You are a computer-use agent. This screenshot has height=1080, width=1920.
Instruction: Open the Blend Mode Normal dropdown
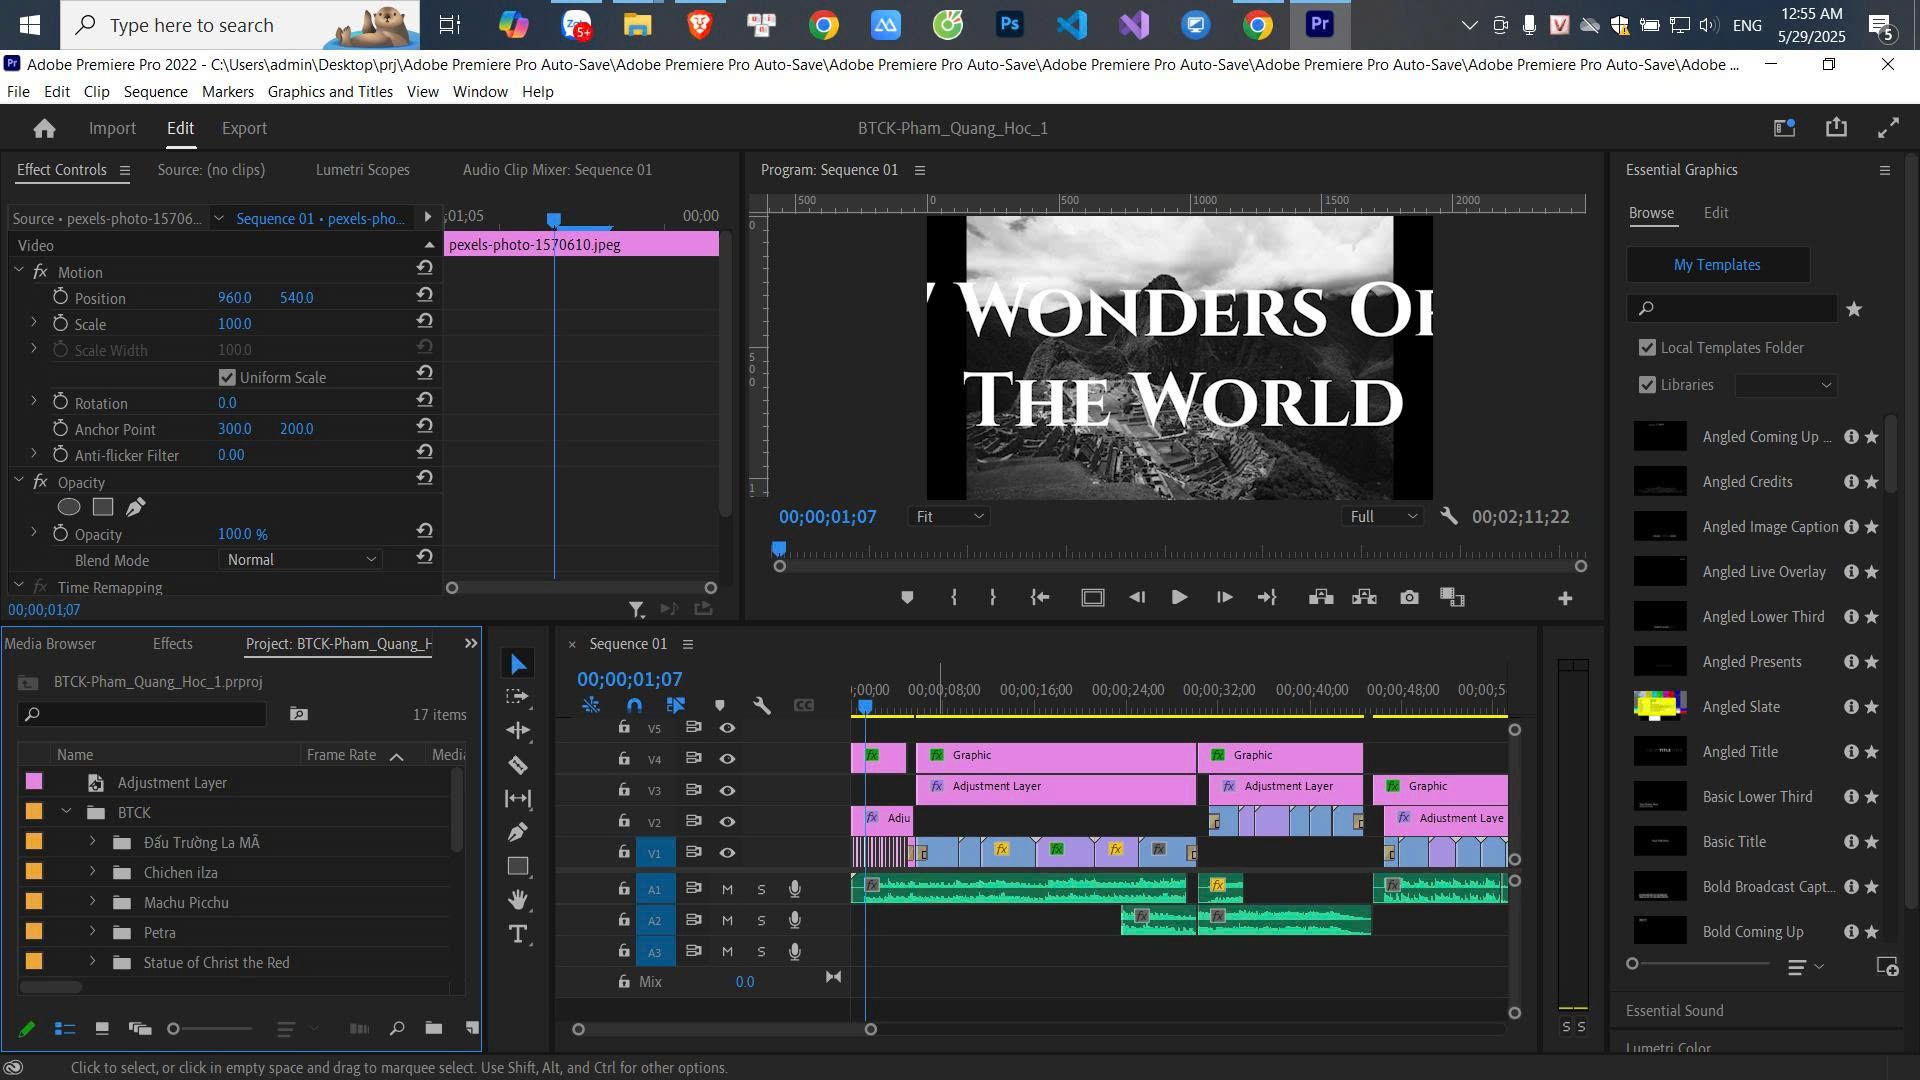point(301,560)
